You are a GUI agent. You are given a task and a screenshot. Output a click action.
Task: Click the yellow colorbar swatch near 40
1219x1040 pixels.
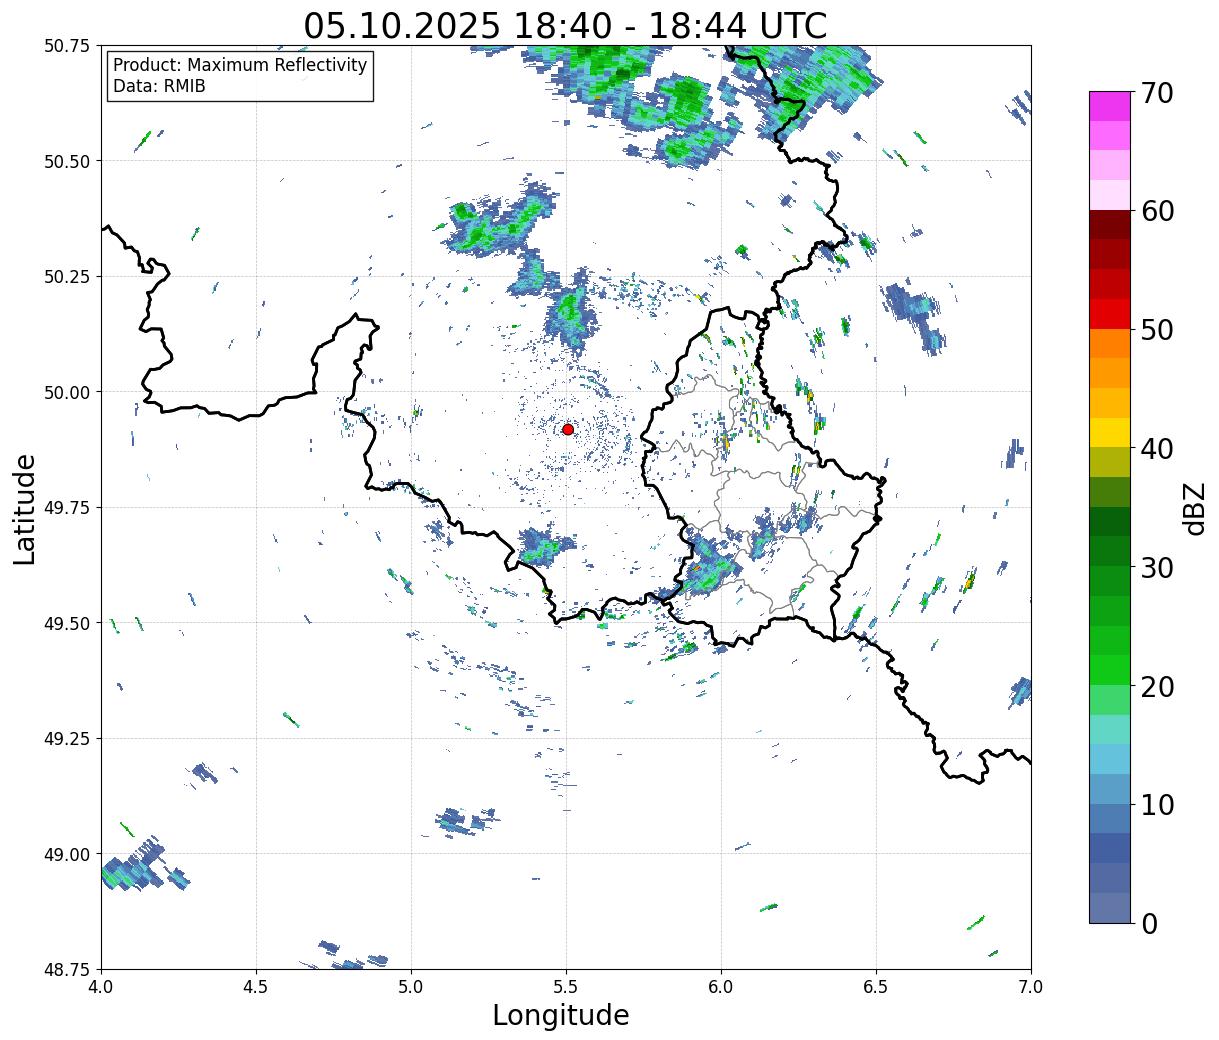tap(1110, 433)
